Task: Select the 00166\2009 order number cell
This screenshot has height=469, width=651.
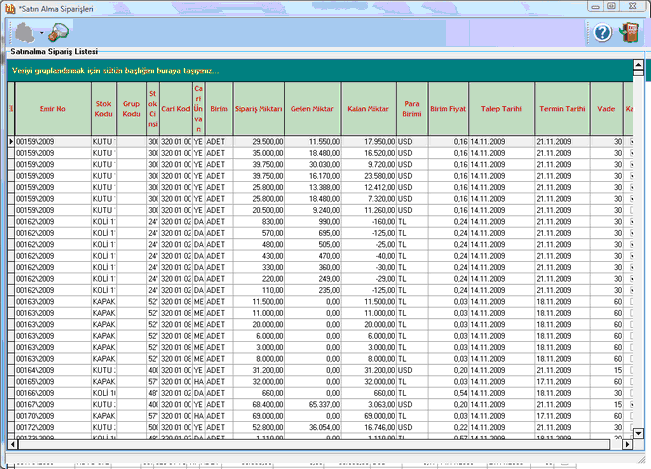Action: [53, 393]
